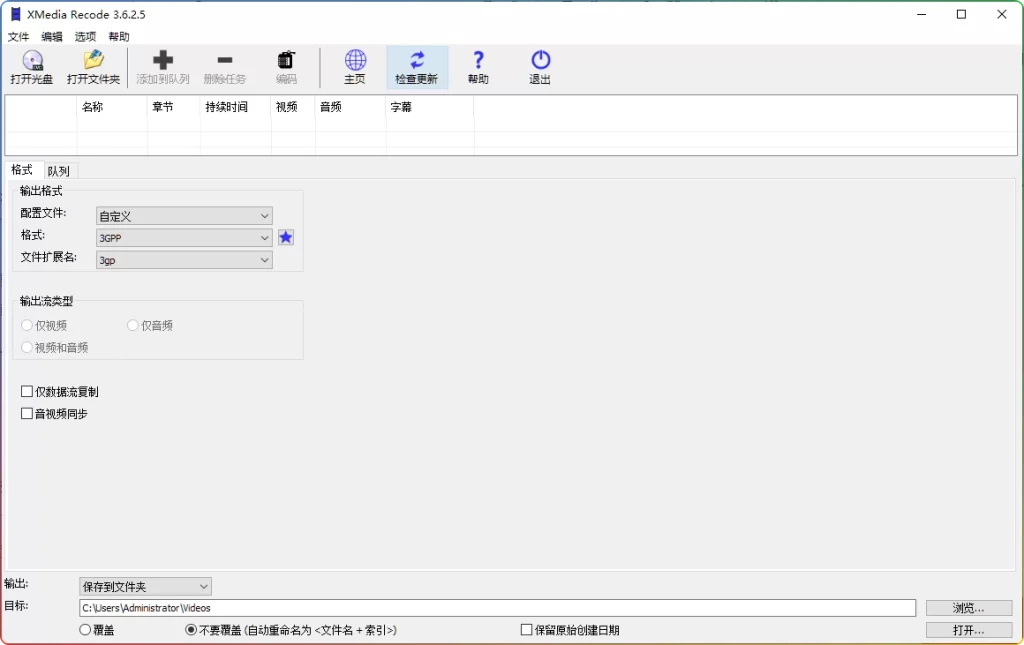Image resolution: width=1024 pixels, height=645 pixels.
Task: Click the 打开… button
Action: 967,630
